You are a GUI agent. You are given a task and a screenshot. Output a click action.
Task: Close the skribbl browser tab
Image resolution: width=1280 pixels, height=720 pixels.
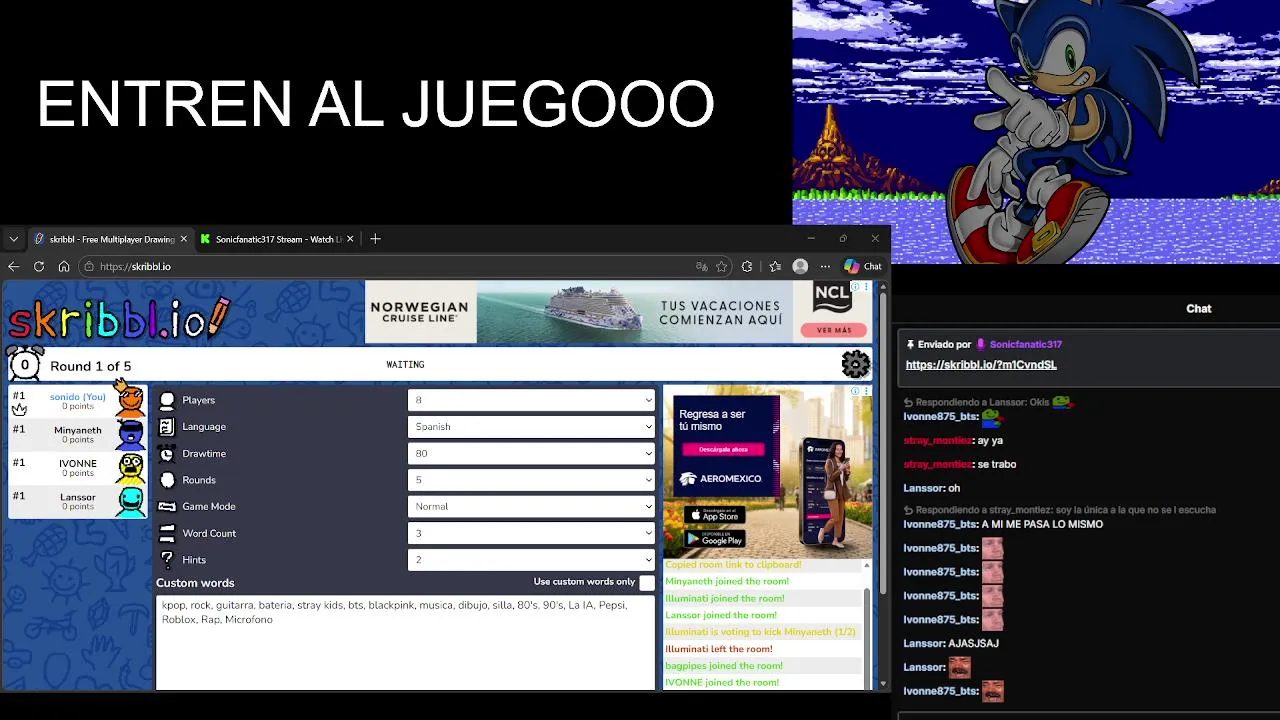click(184, 239)
